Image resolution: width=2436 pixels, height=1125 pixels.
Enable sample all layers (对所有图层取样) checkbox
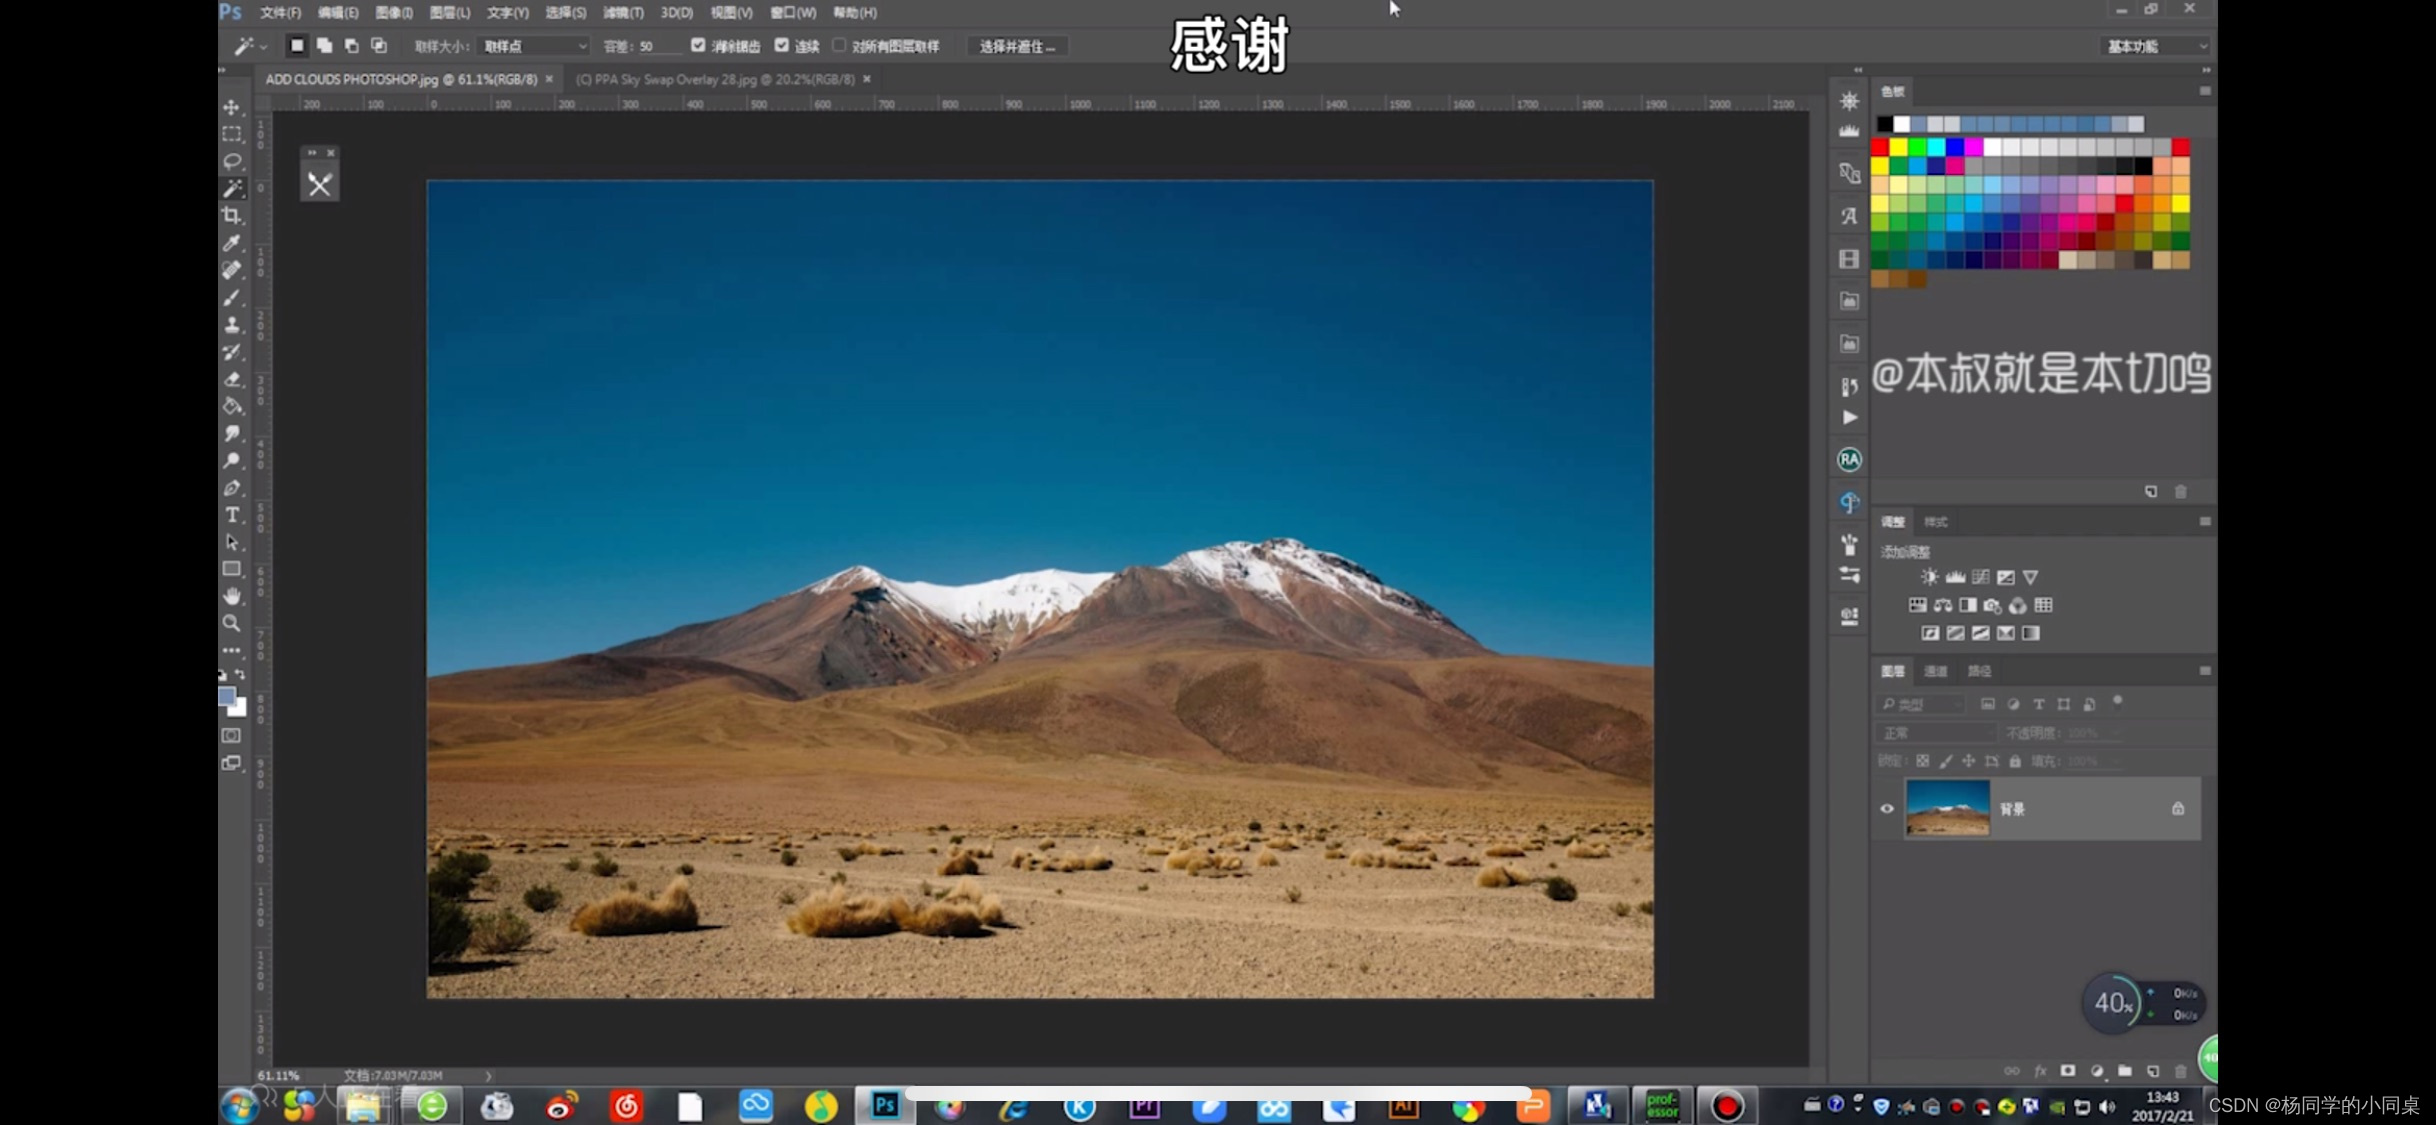coord(839,45)
